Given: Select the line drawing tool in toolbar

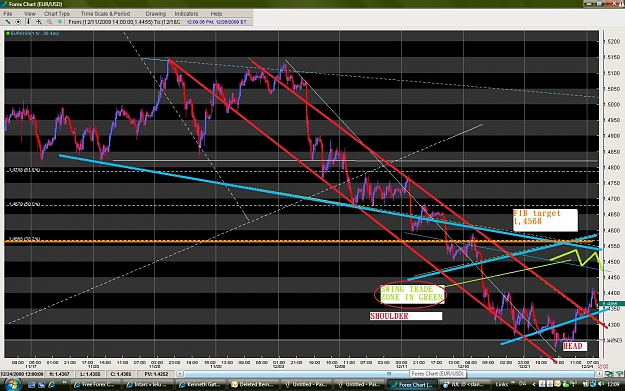Looking at the screenshot, I should pos(8,22).
